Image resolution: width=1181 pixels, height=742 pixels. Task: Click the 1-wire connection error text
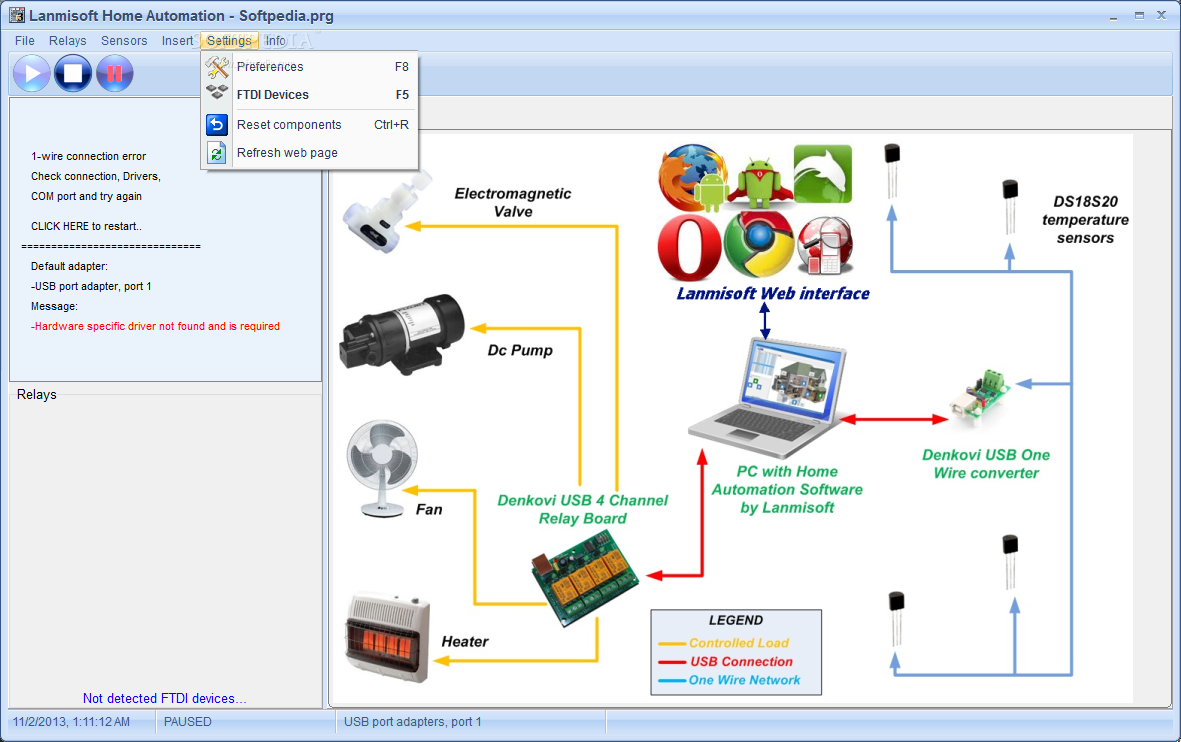click(88, 156)
